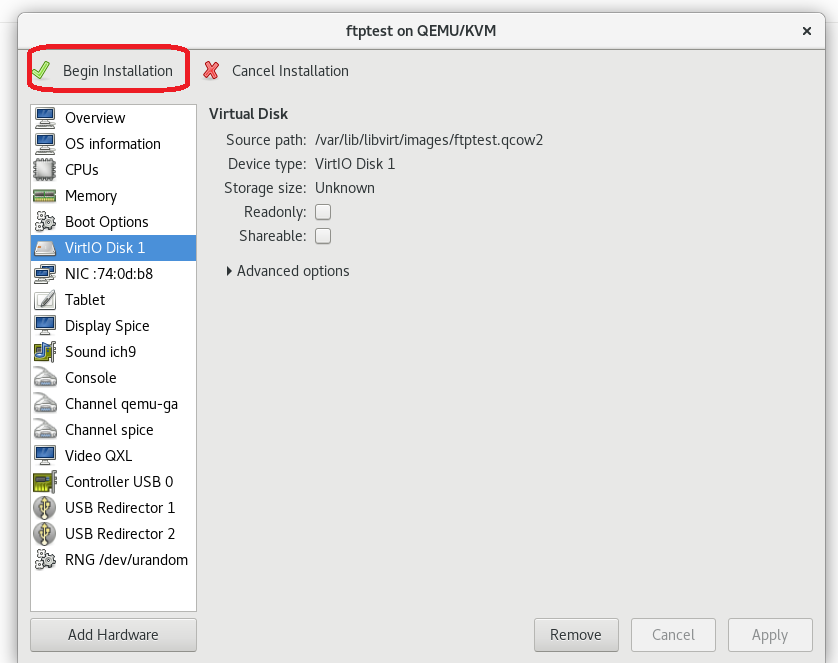Click the VirtIO Disk 1 drive icon
The height and width of the screenshot is (663, 838).
[x=45, y=248]
